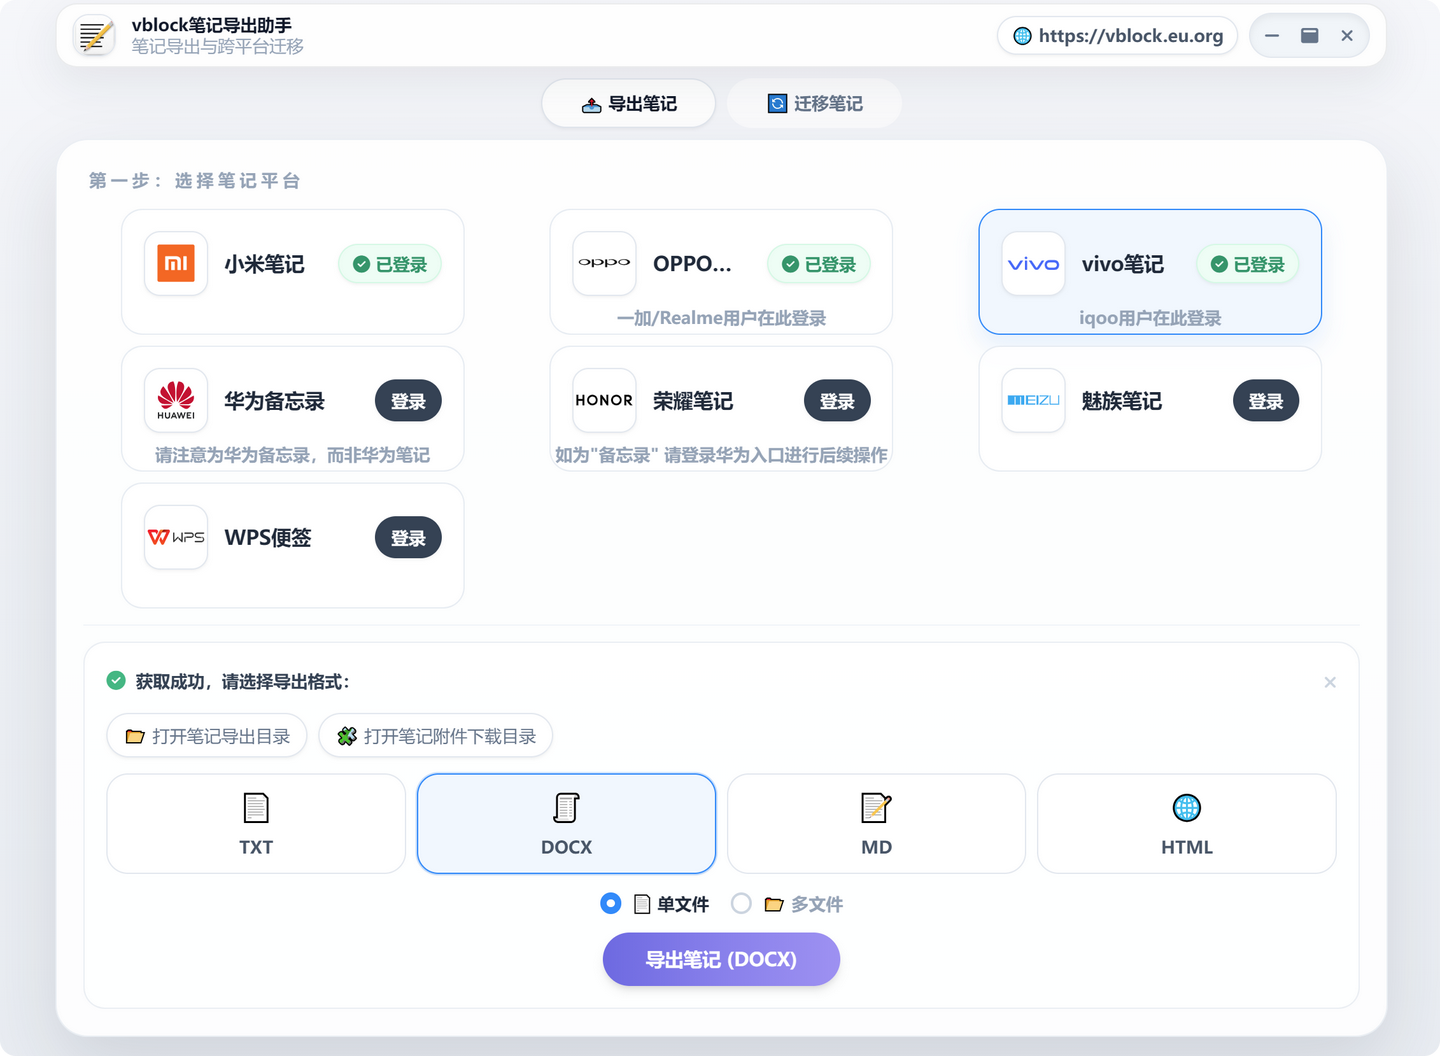Click the puzzle icon for 打开笔记附件下载目录
This screenshot has width=1440, height=1056.
point(347,737)
